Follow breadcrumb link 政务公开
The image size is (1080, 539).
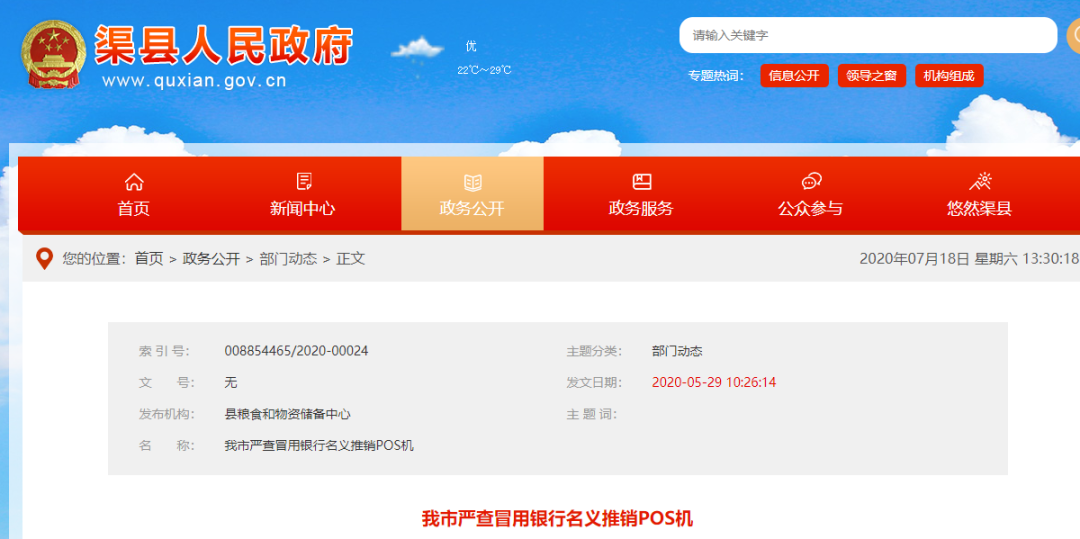(x=211, y=259)
